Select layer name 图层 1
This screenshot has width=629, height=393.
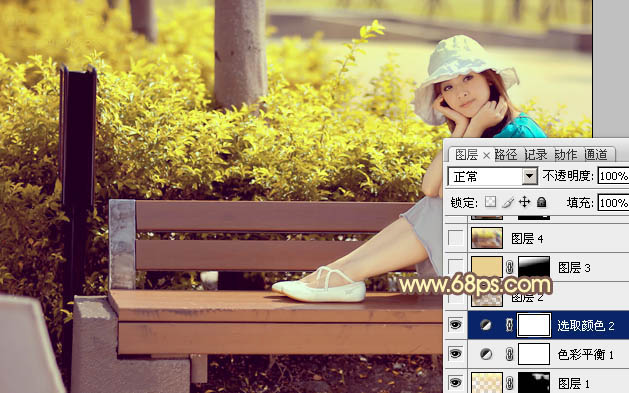pos(574,383)
